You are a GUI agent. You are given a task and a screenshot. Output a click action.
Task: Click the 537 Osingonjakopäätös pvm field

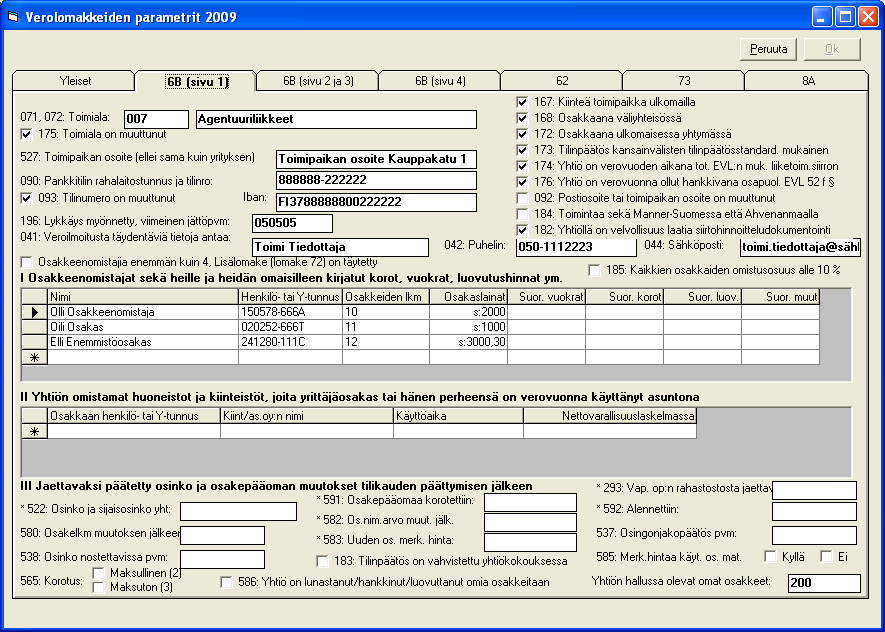pos(814,535)
